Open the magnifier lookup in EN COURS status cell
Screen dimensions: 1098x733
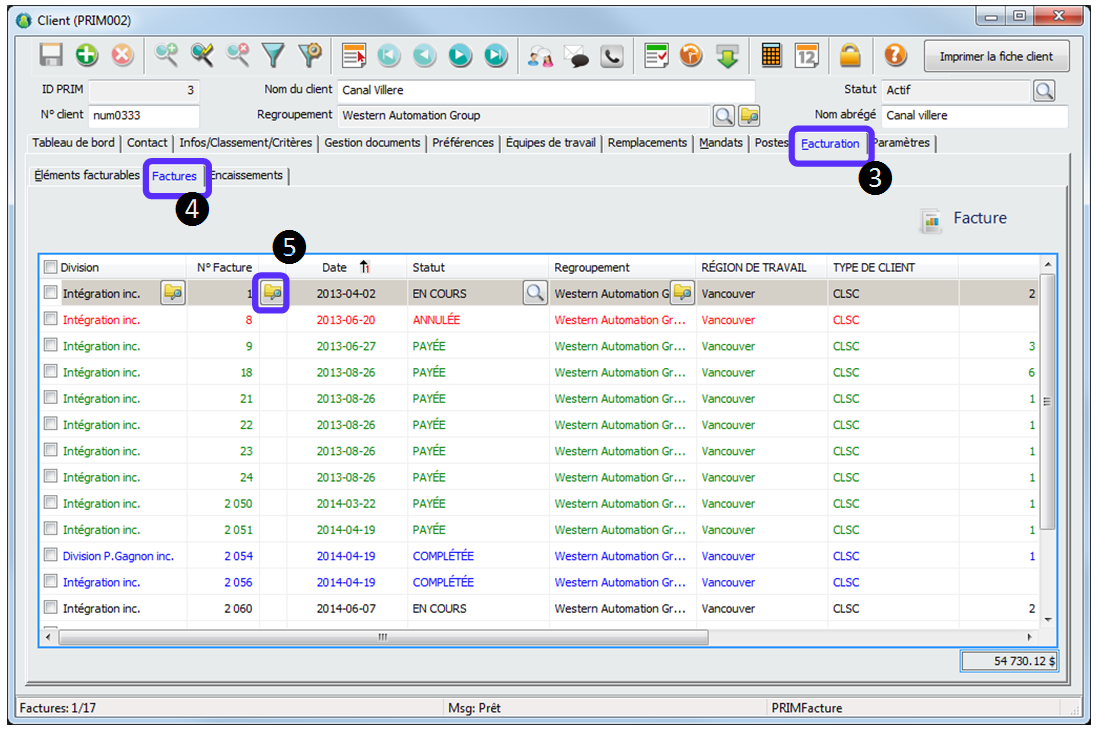[x=535, y=293]
